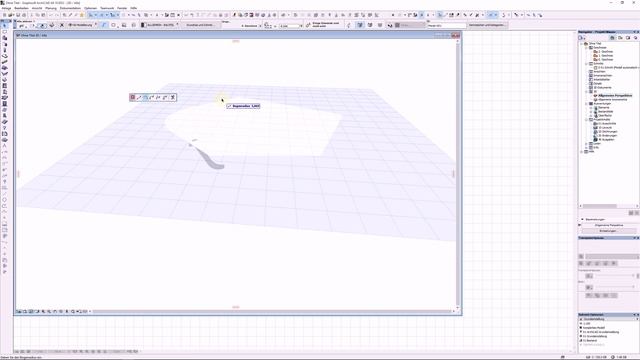Open the Navigator Project Map view
This screenshot has height=360, width=640.
(x=612, y=38)
